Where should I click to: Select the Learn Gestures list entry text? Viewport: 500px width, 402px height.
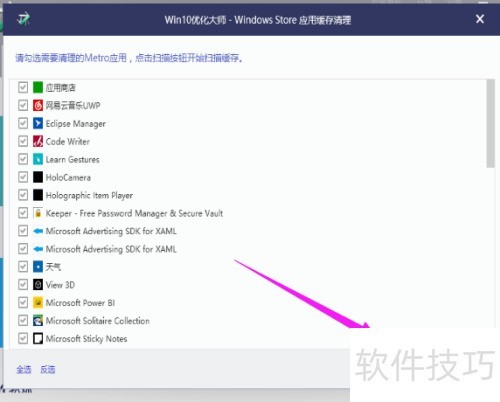[73, 160]
